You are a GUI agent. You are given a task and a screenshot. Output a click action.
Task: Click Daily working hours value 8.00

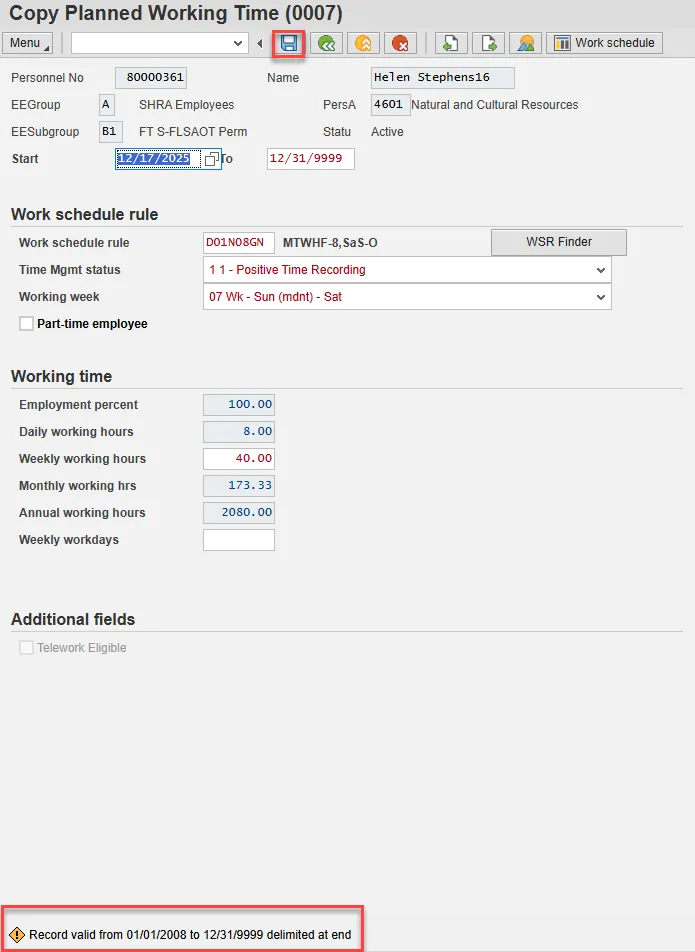point(239,432)
